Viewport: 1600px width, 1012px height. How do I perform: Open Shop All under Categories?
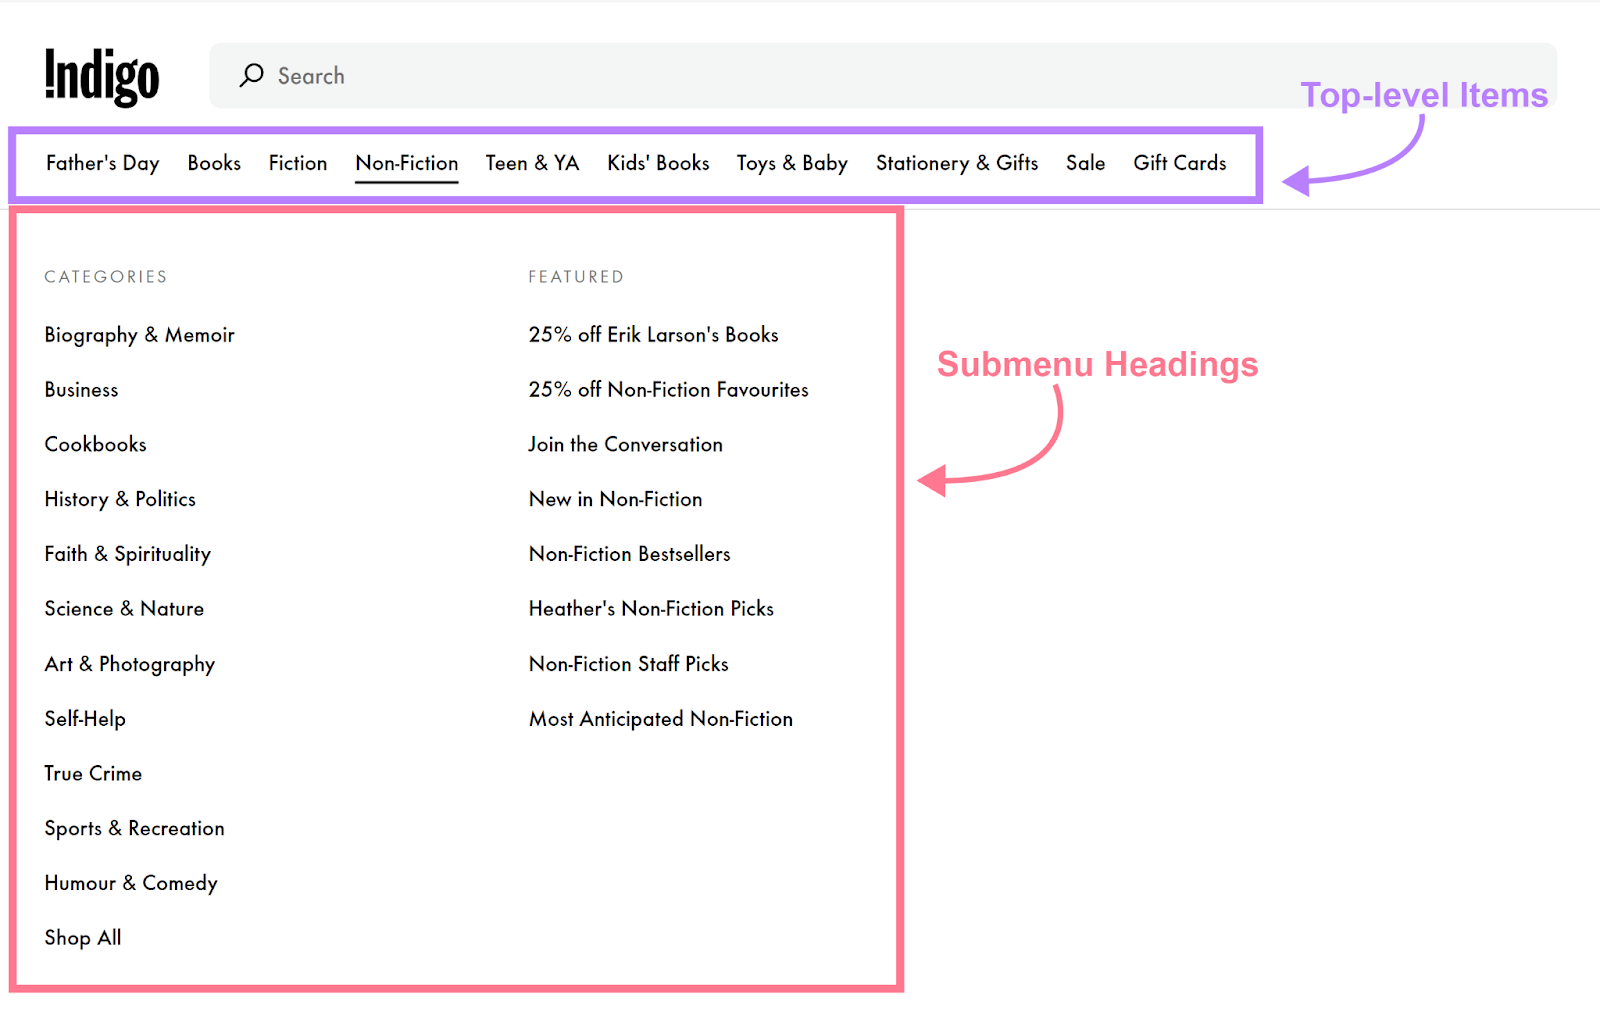[82, 937]
